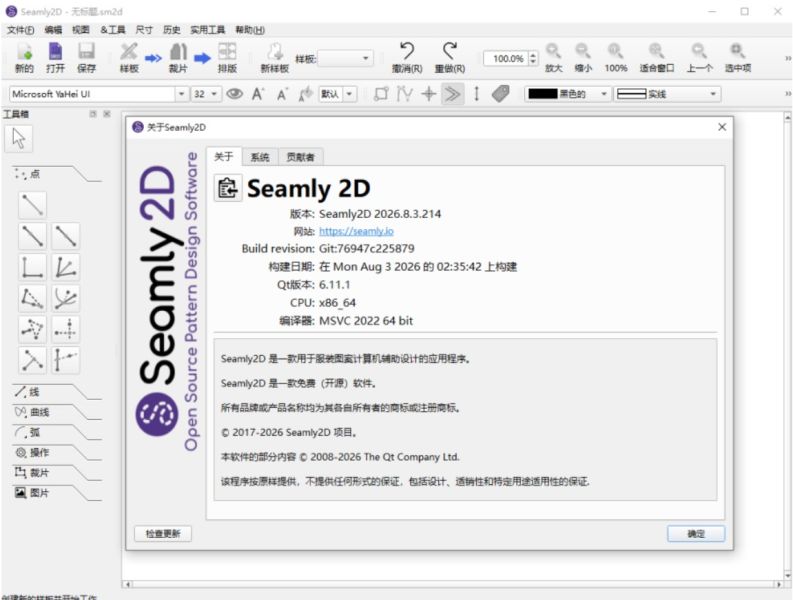Viewport: 793px width, 600px height.
Task: Open the 文件(F) menu
Action: point(21,30)
